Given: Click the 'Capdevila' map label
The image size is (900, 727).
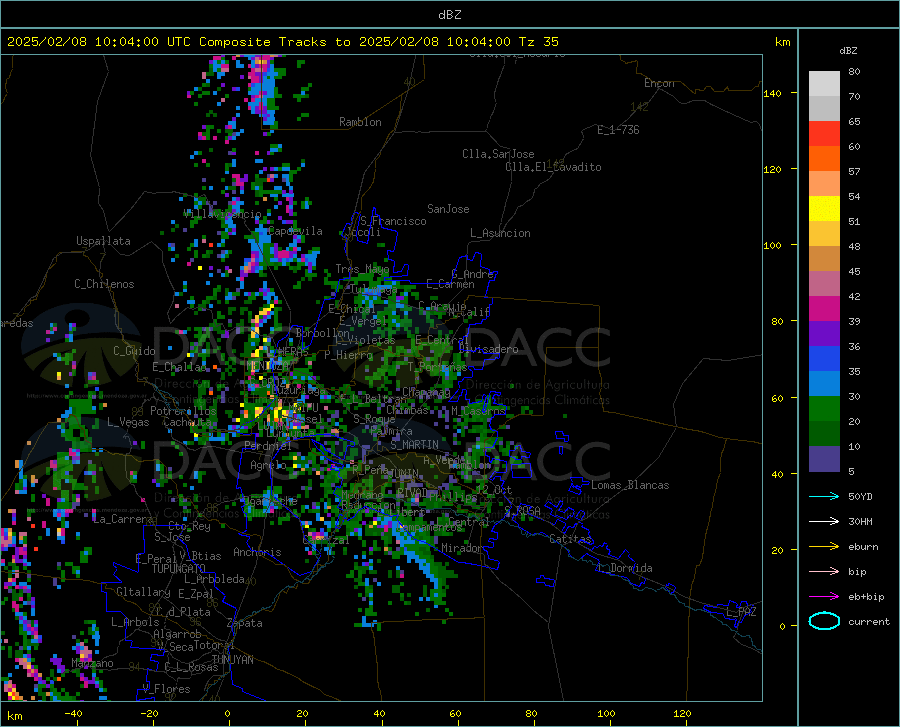Looking at the screenshot, I should 295,231.
